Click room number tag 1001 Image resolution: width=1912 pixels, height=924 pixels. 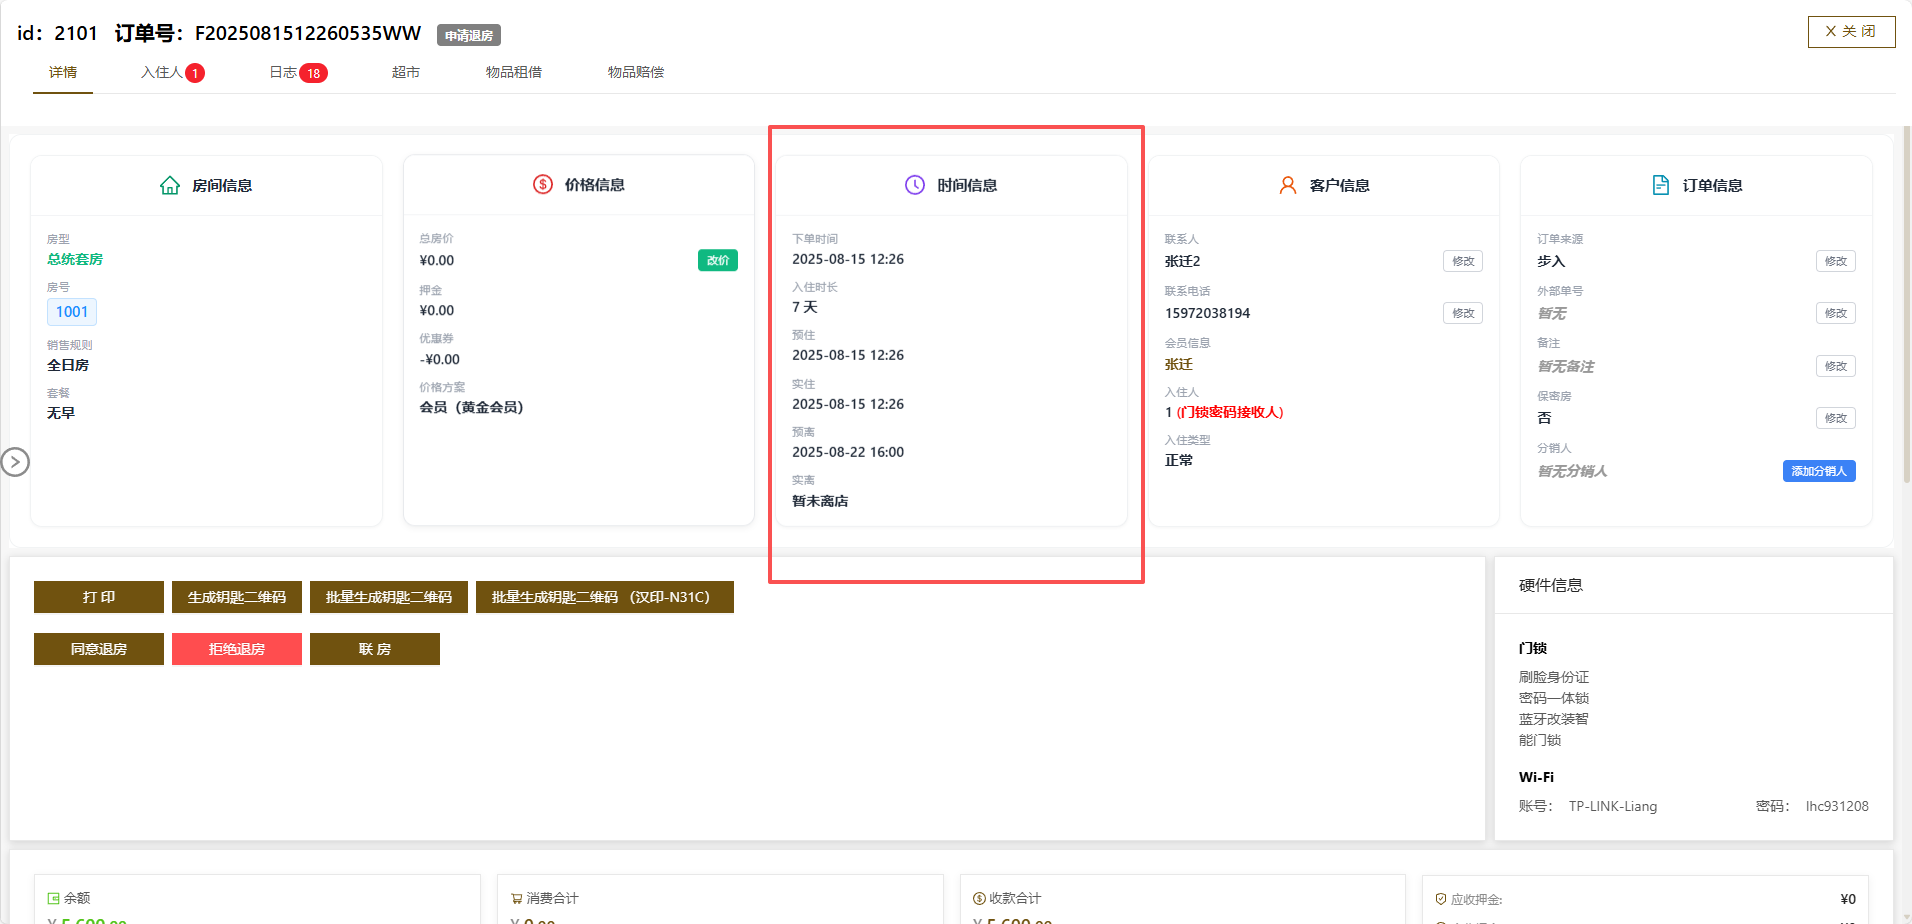(x=72, y=312)
